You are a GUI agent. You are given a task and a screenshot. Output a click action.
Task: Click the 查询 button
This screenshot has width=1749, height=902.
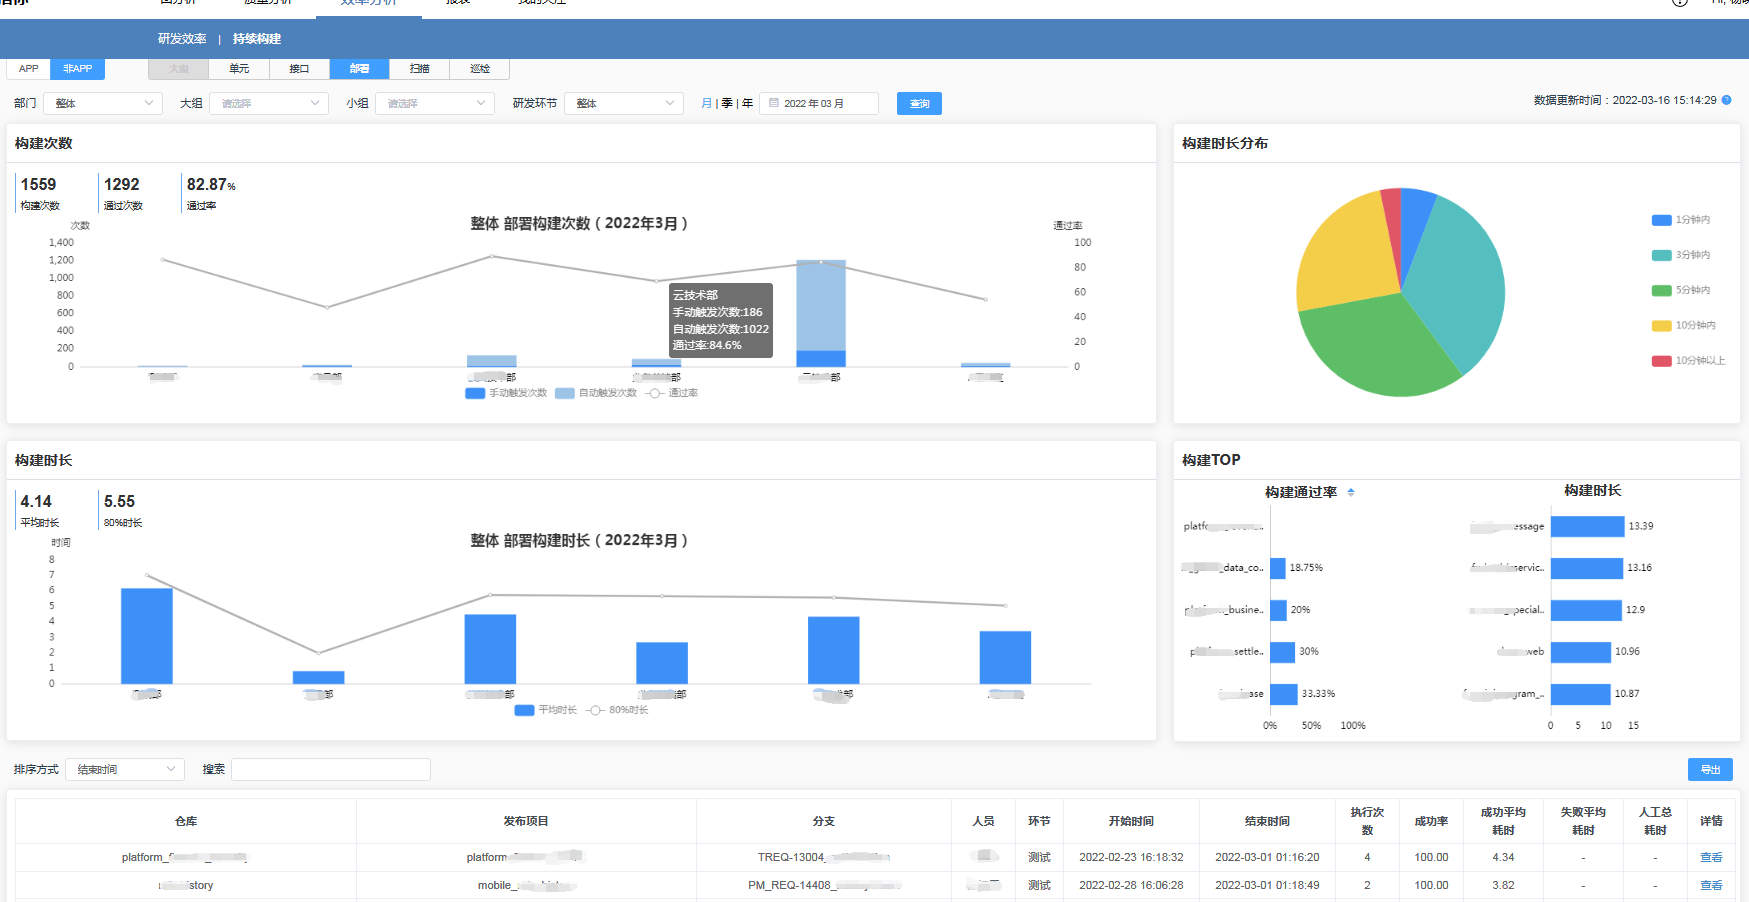click(x=919, y=103)
